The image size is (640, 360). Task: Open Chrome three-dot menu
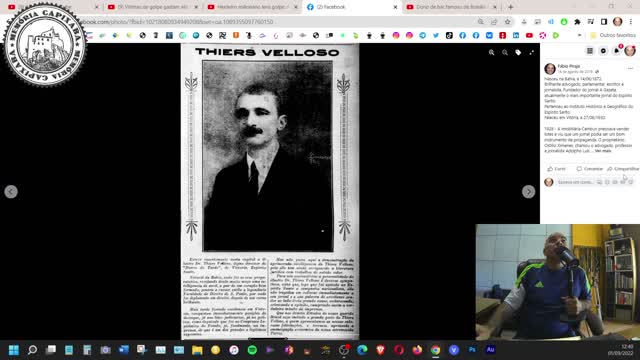click(x=631, y=22)
